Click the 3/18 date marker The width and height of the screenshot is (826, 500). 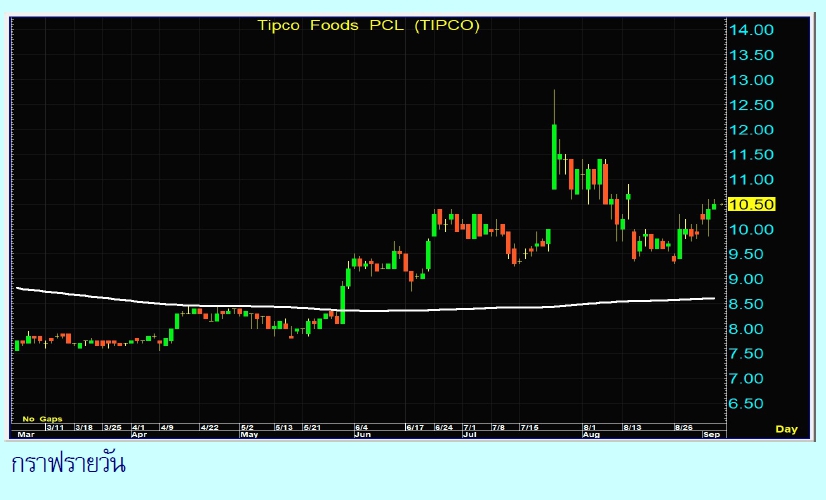pos(84,427)
